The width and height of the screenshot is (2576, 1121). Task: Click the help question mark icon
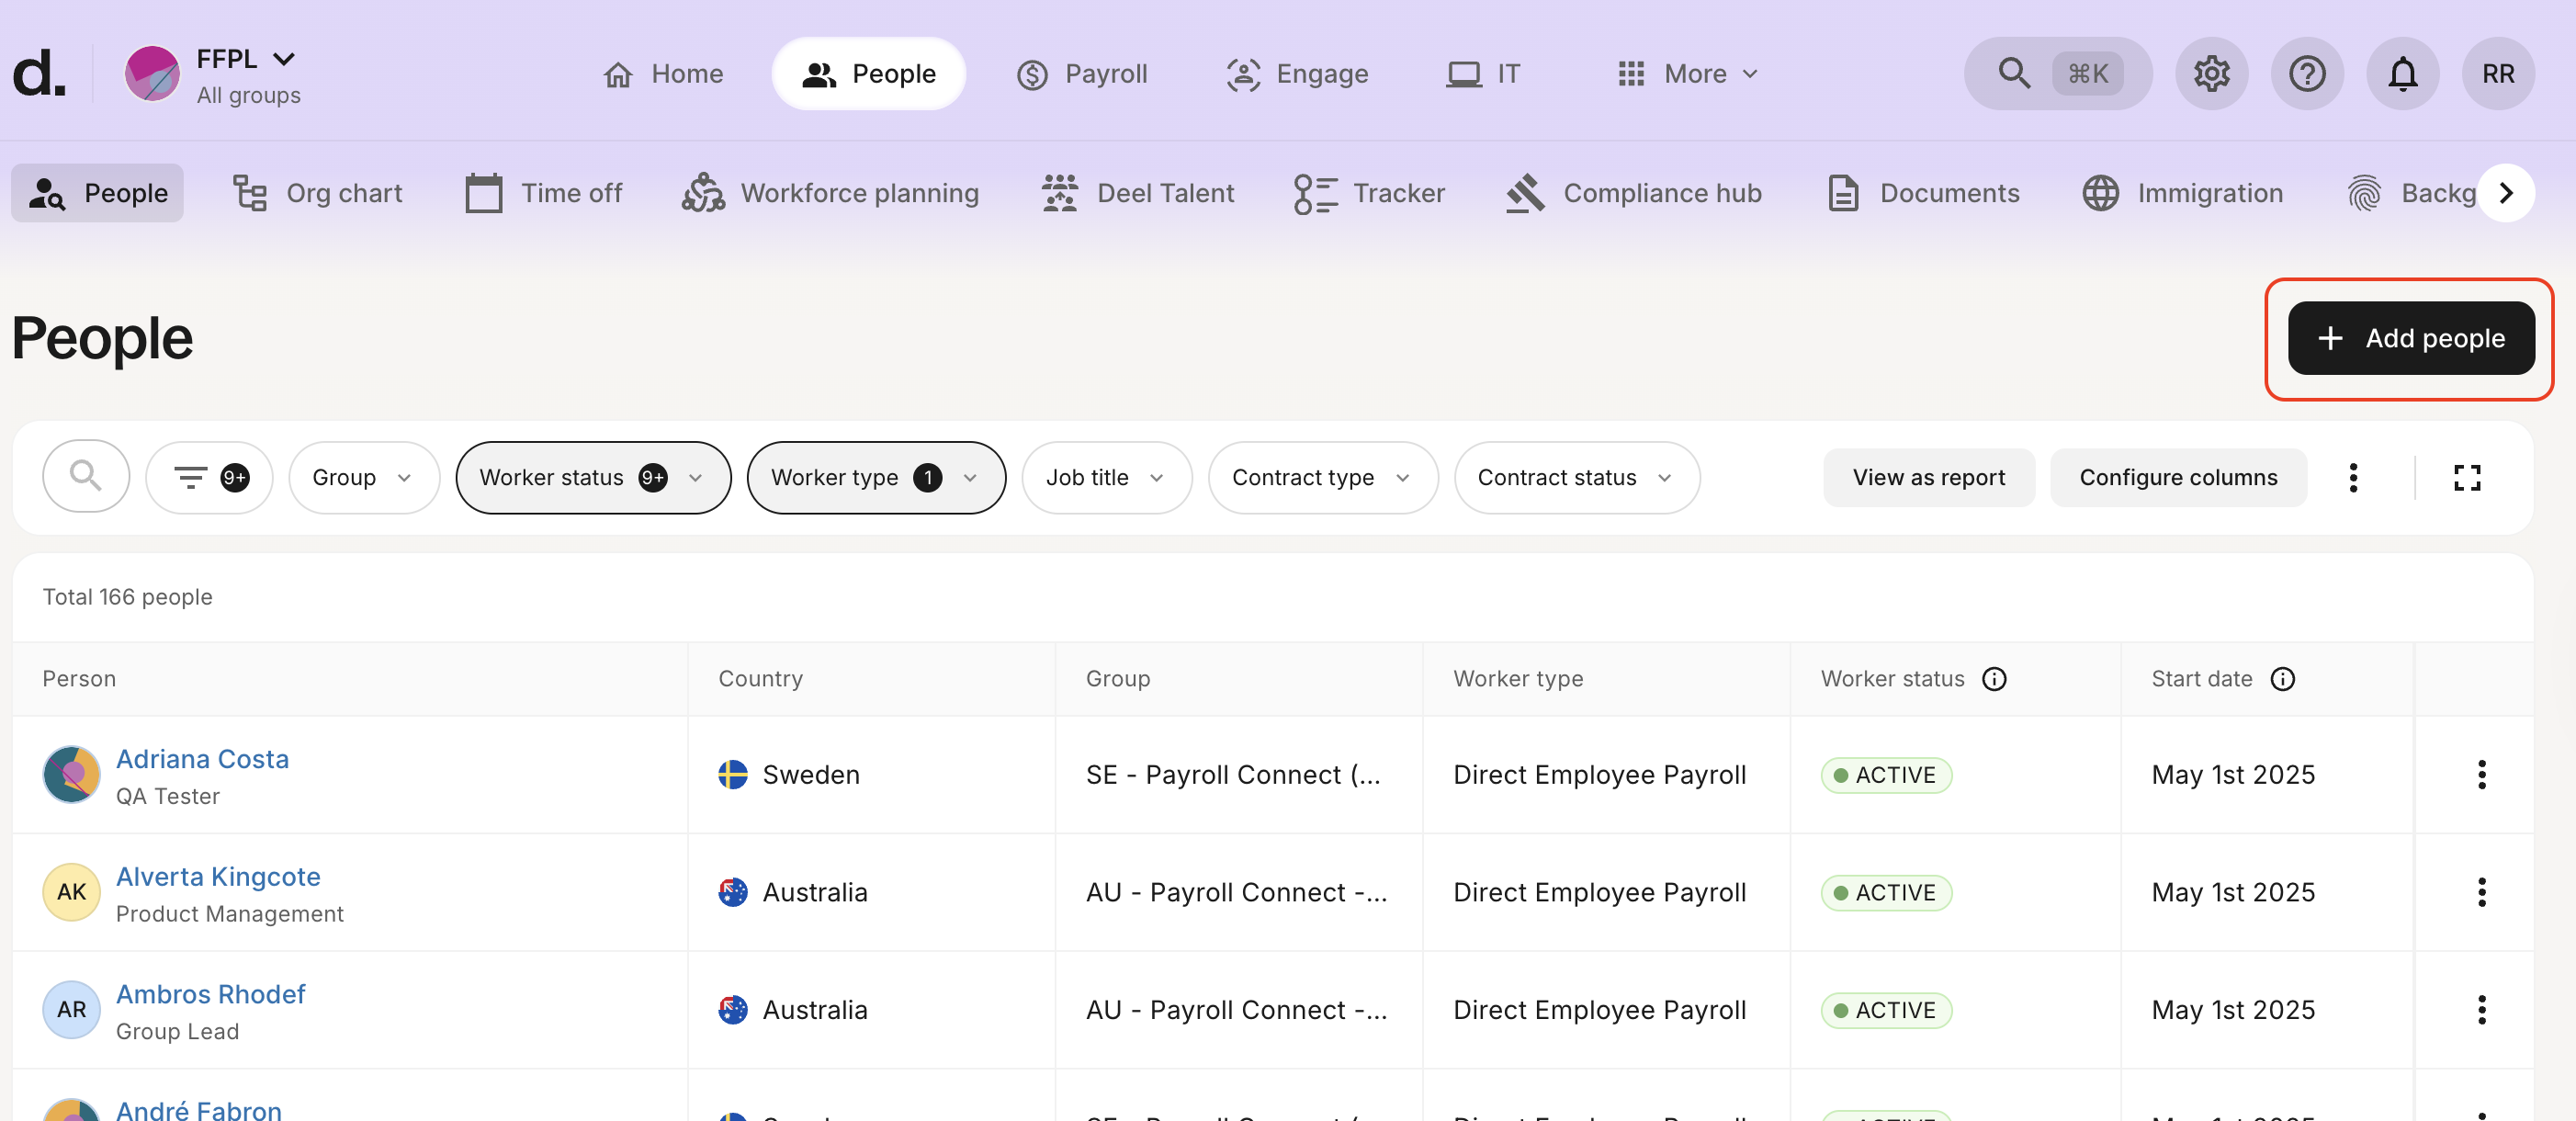2307,74
